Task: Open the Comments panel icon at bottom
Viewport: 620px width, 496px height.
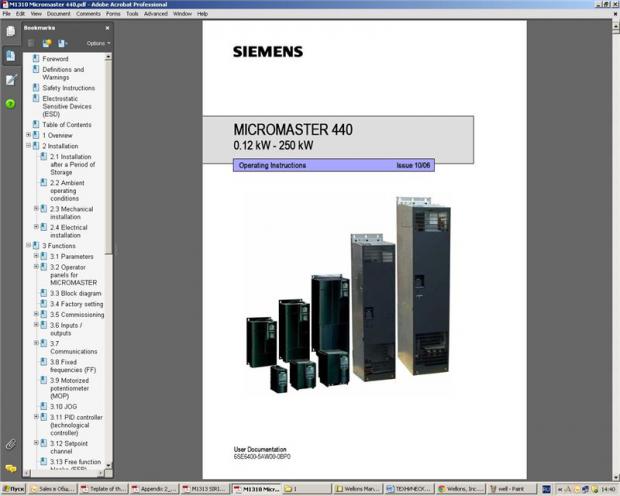Action: click(x=10, y=469)
